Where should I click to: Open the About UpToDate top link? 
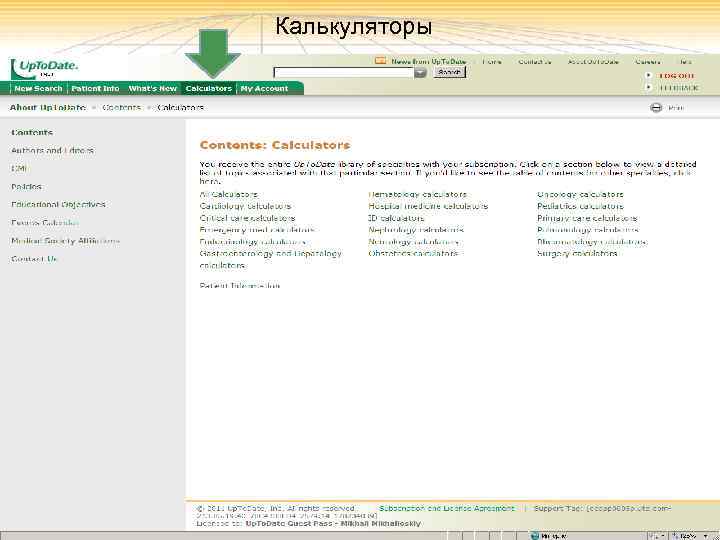593,62
